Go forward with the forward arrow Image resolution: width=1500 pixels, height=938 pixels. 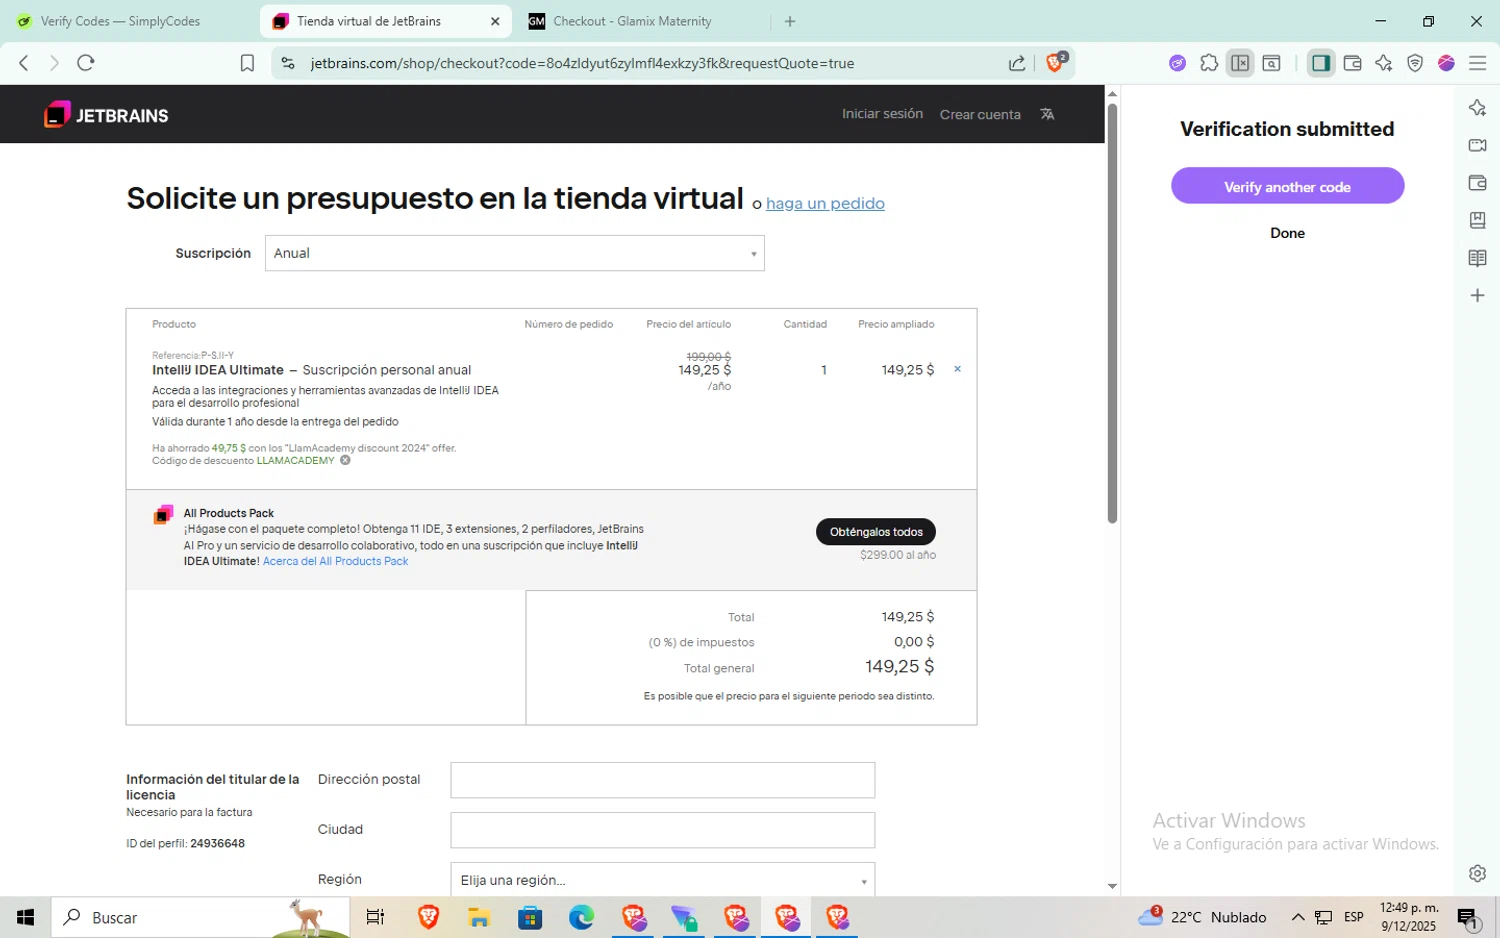pyautogui.click(x=55, y=63)
